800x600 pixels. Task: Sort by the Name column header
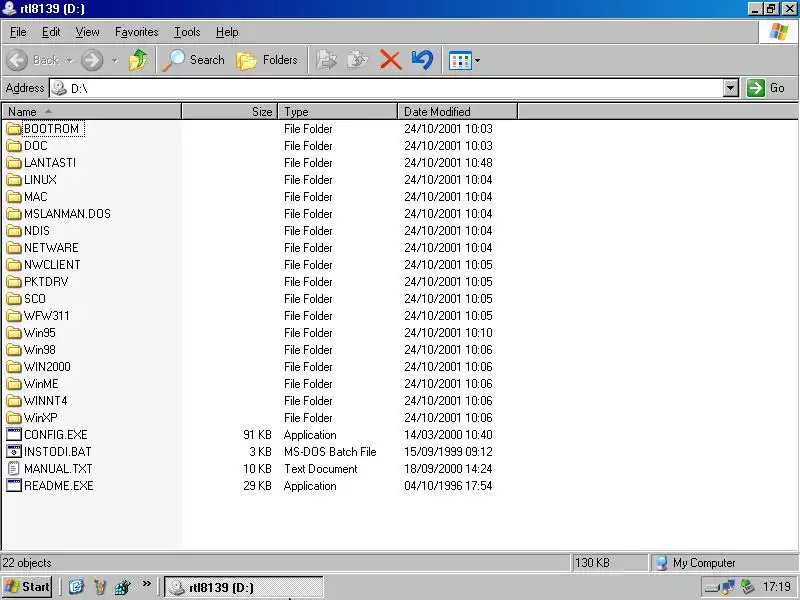click(x=91, y=111)
